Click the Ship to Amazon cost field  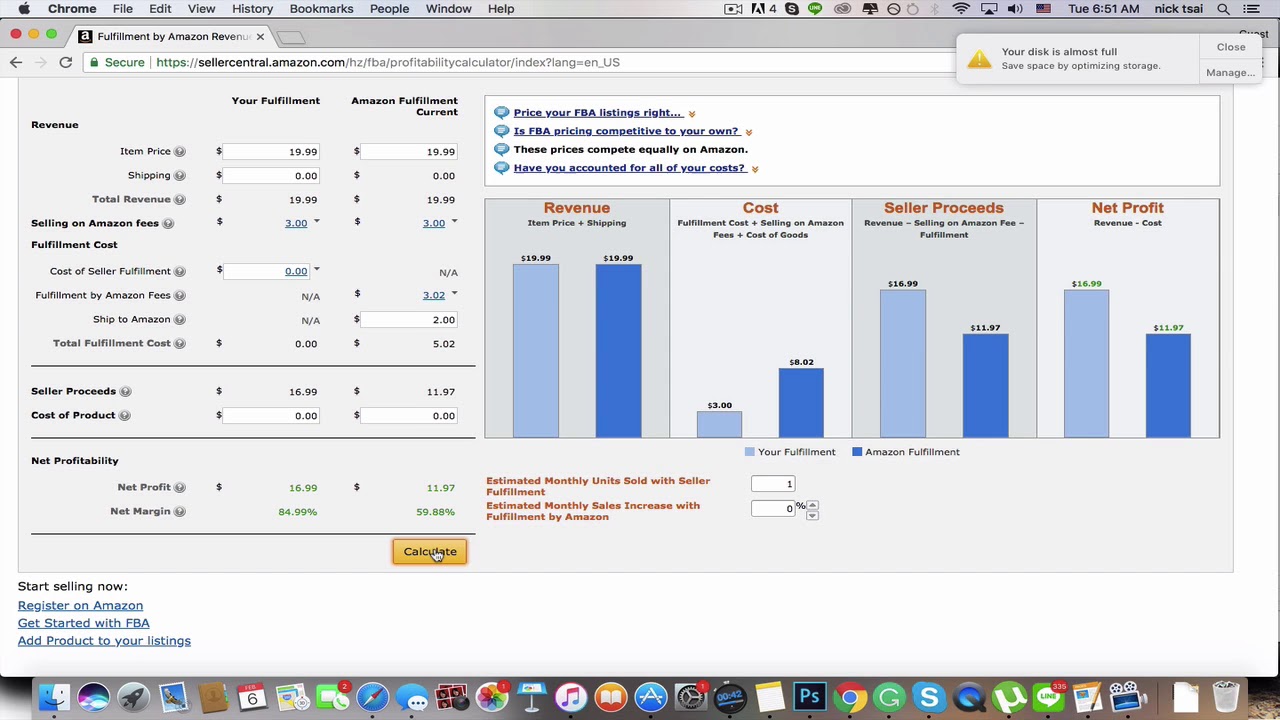click(409, 320)
